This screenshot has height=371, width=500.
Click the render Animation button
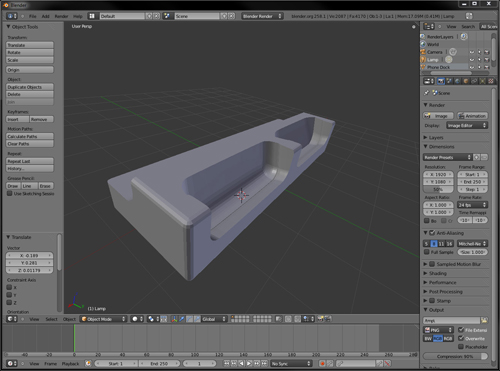(x=472, y=116)
